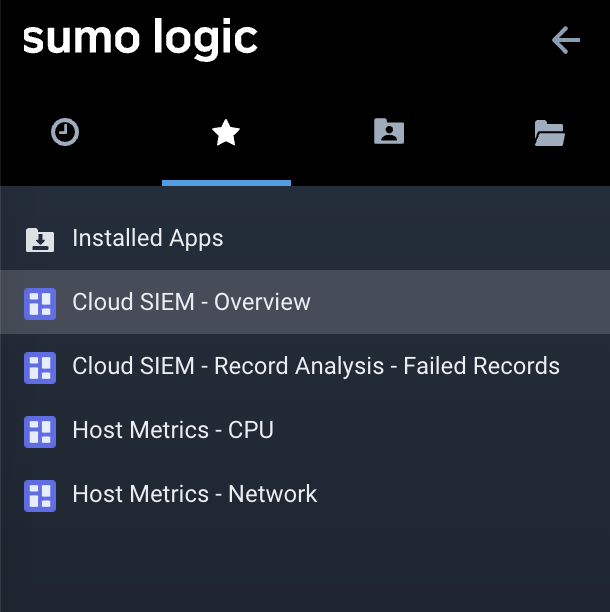The image size is (610, 612).
Task: Open Cloud SIEM - Record Analysis - Failed Records
Action: (316, 366)
